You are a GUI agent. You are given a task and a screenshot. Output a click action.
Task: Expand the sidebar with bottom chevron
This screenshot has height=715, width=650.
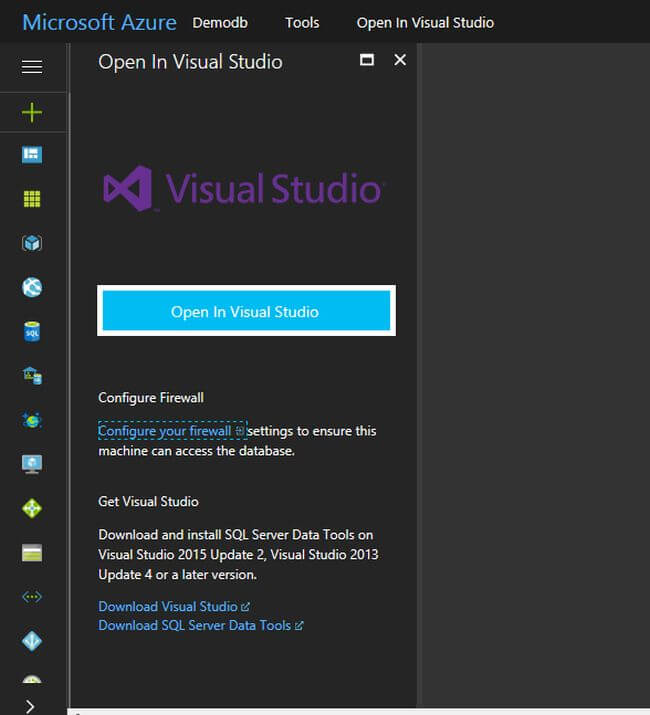pos(30,706)
